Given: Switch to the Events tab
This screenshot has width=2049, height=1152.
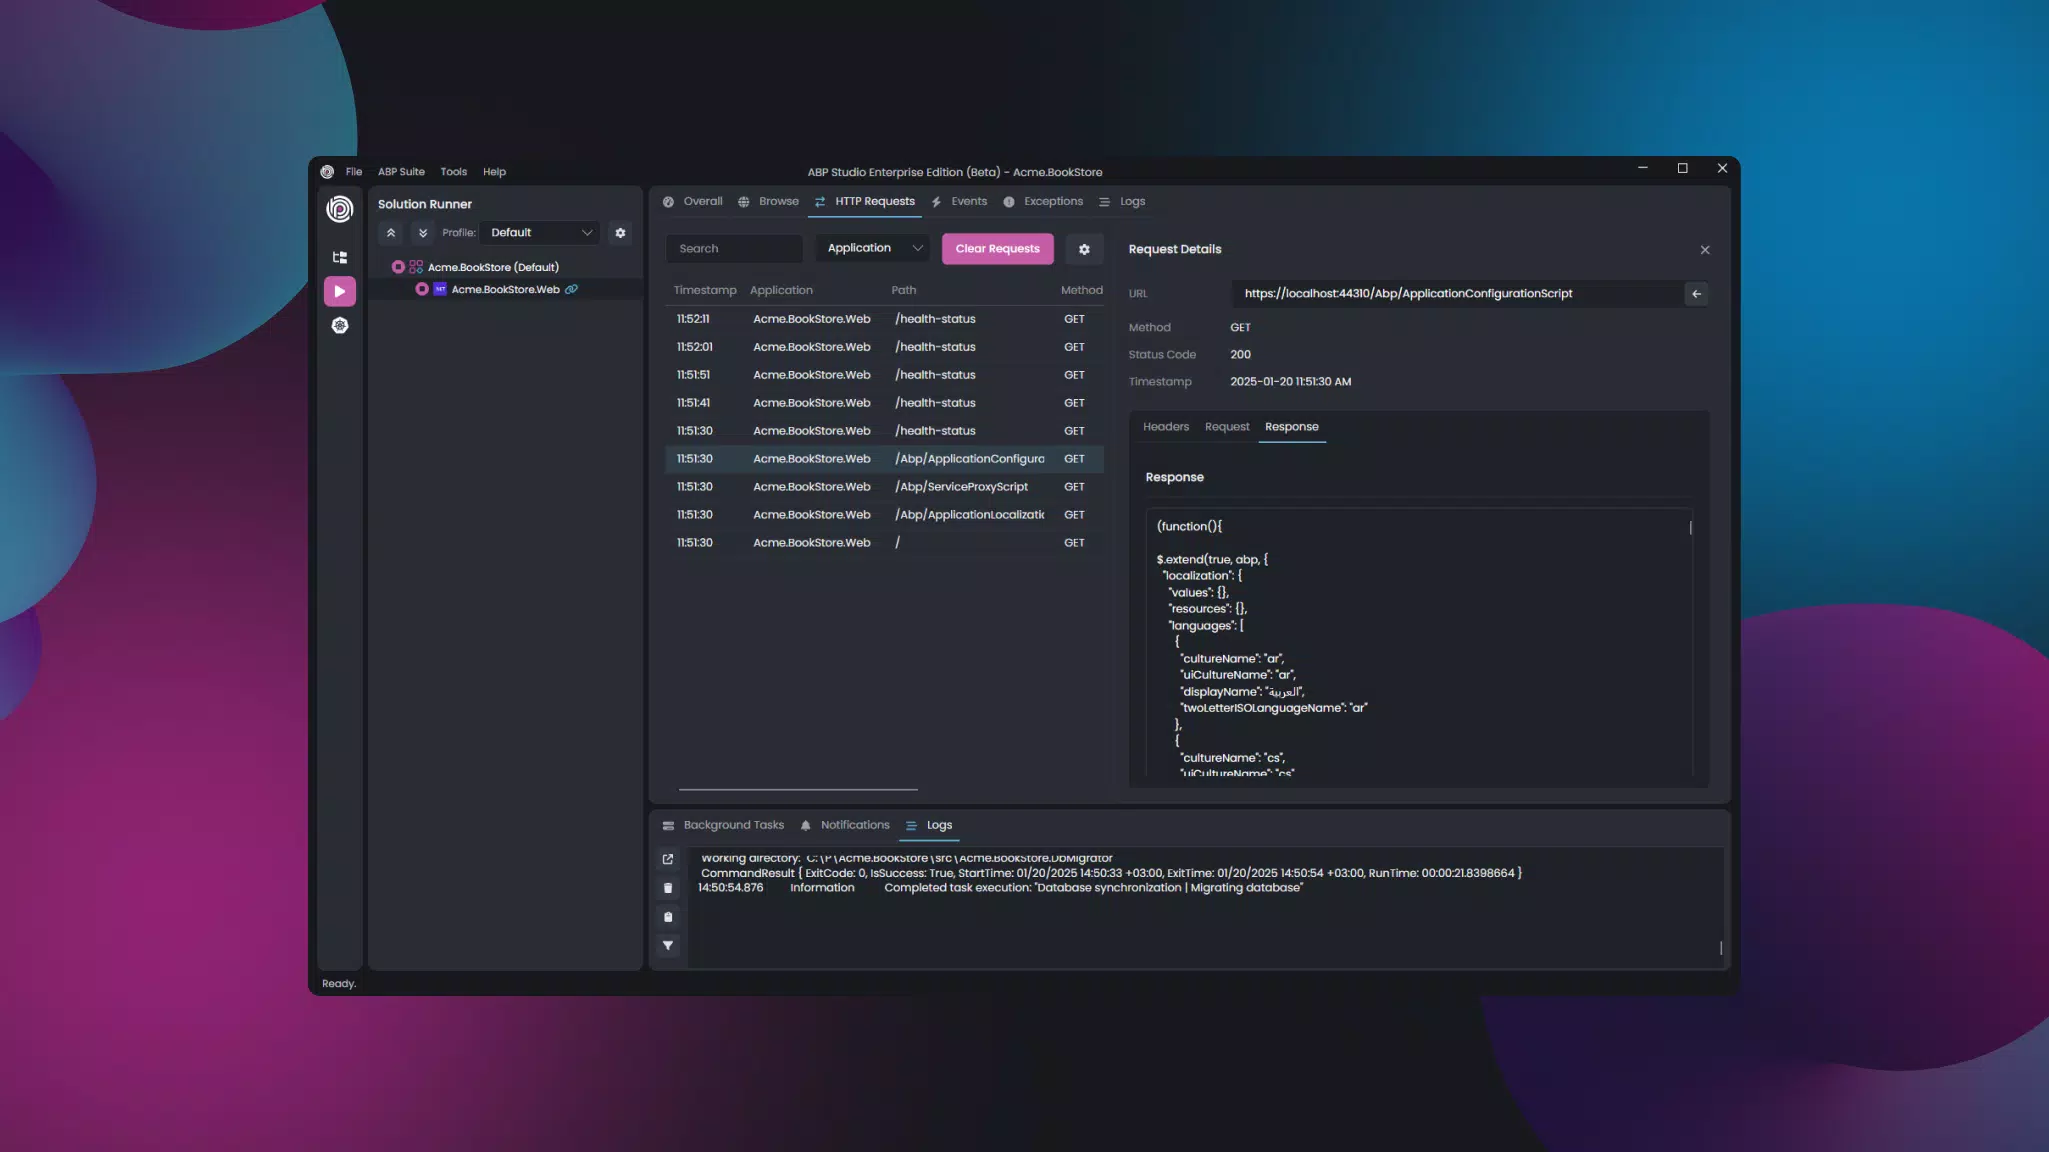Looking at the screenshot, I should 960,202.
